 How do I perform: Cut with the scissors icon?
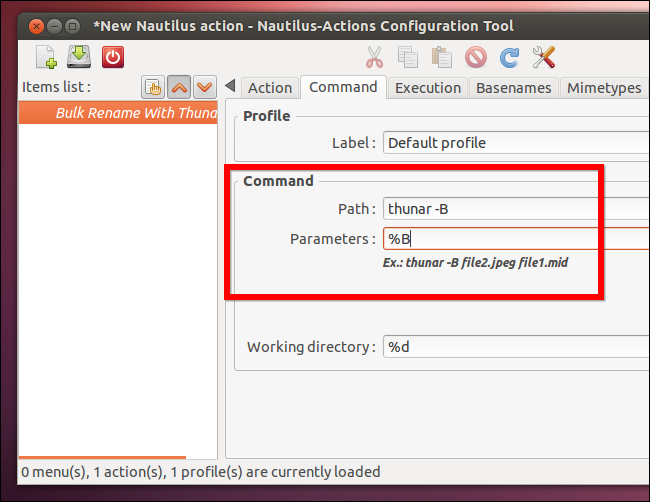[374, 57]
